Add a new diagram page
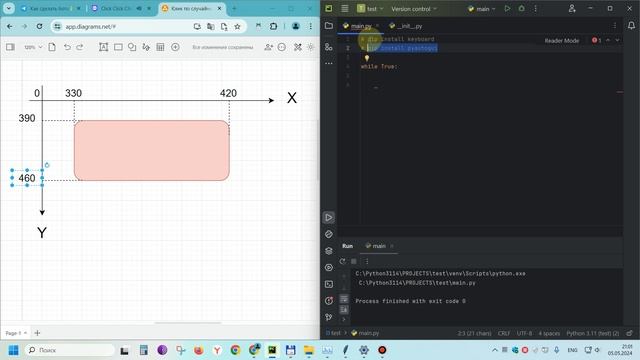This screenshot has height=360, width=640. click(x=37, y=333)
